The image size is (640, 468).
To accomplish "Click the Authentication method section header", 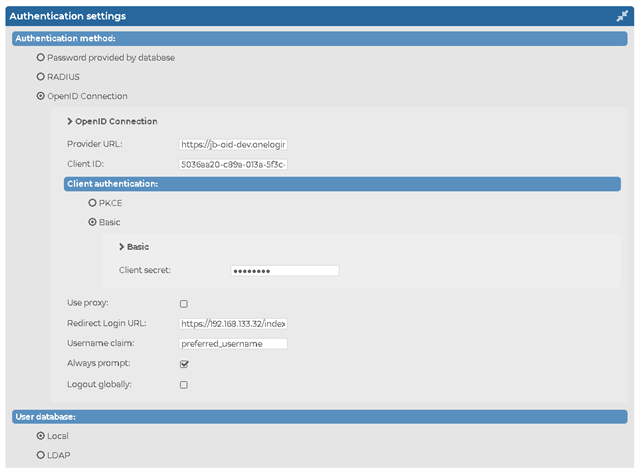I will (x=320, y=38).
